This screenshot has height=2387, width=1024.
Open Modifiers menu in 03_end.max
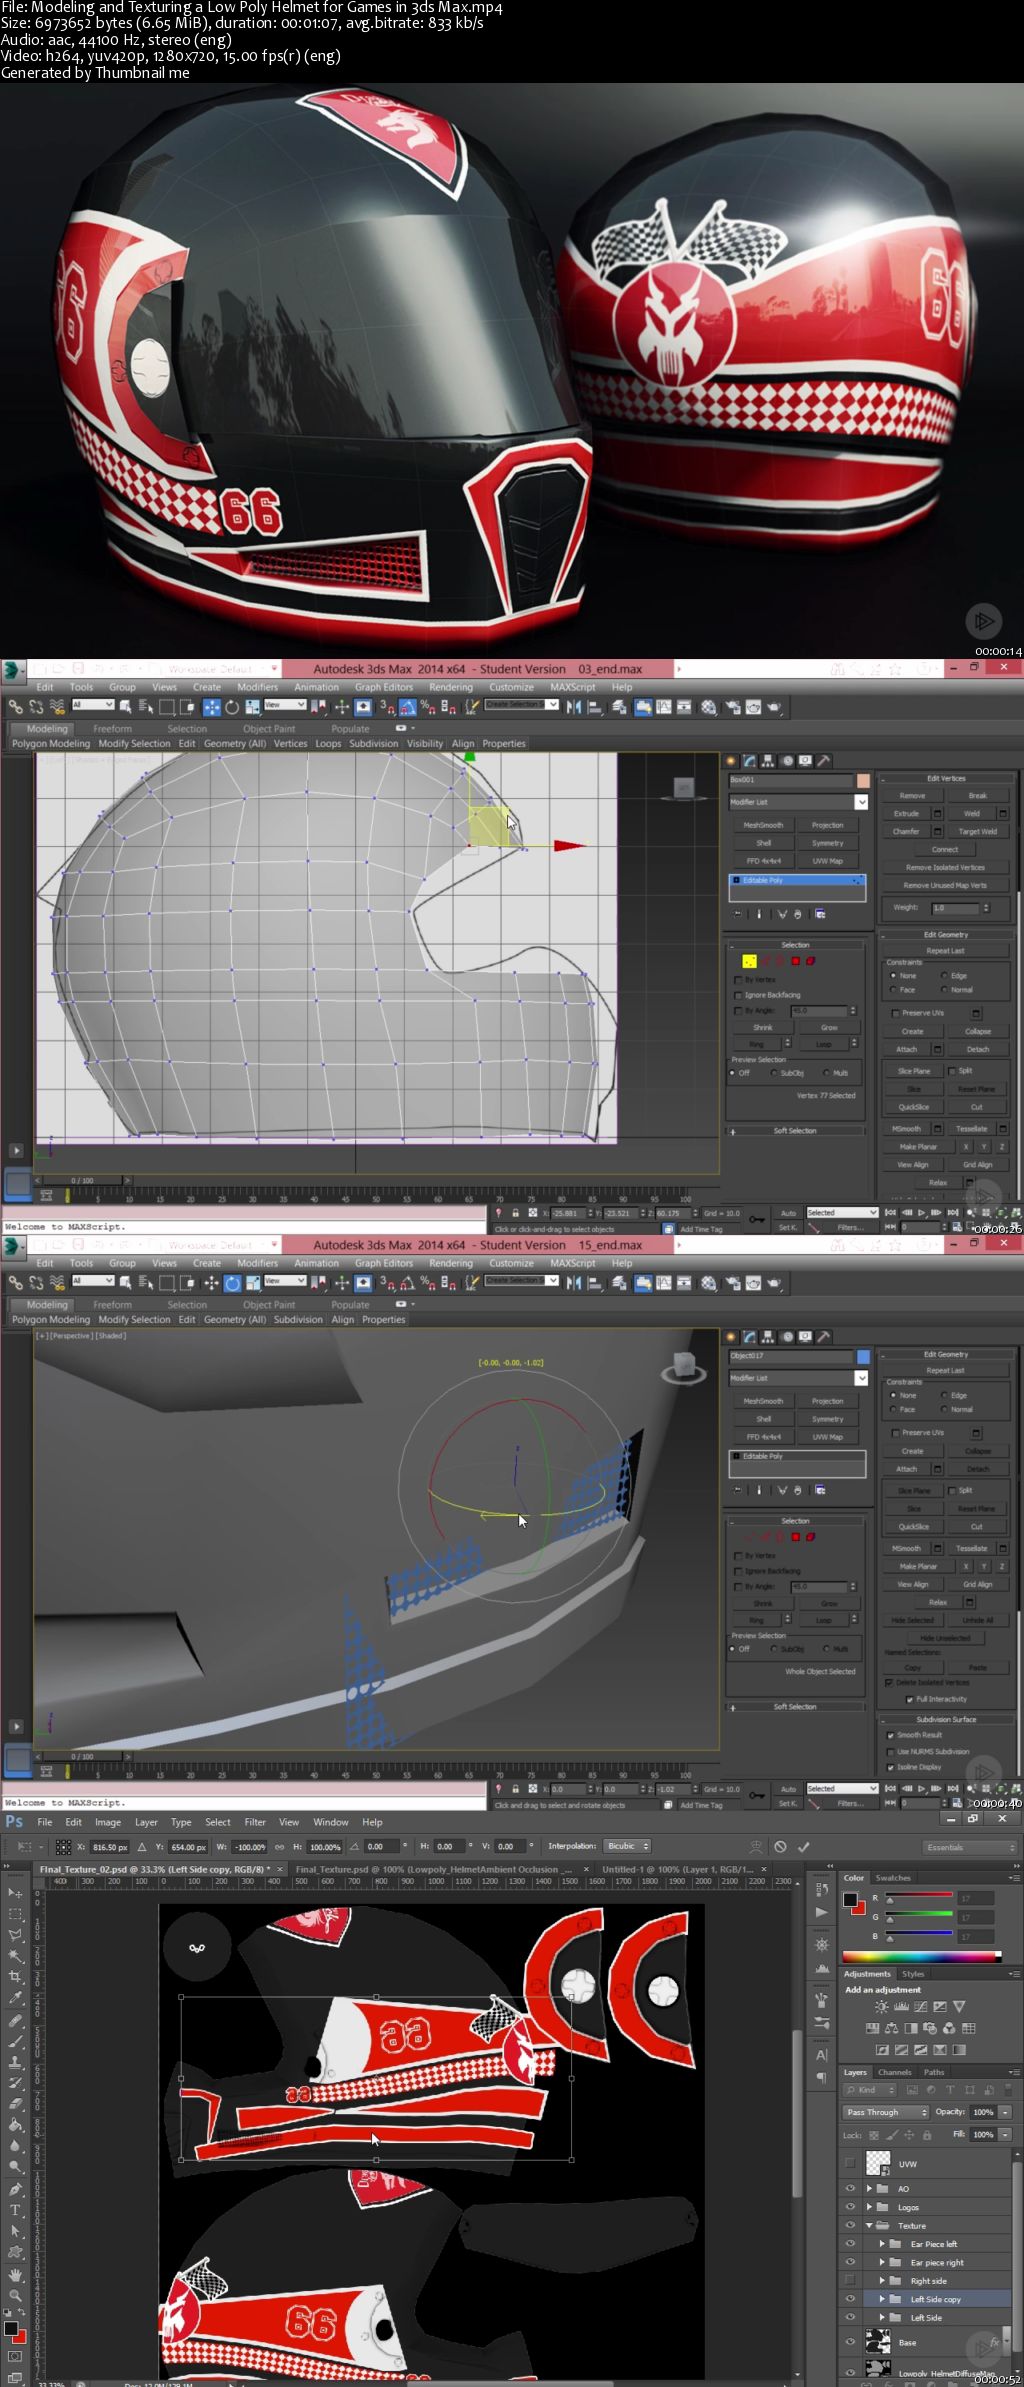tap(257, 687)
